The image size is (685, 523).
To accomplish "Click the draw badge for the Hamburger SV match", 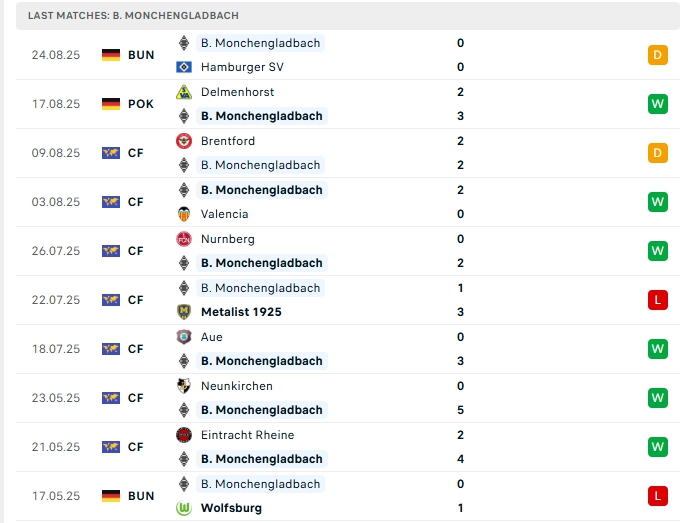I will (x=657, y=55).
